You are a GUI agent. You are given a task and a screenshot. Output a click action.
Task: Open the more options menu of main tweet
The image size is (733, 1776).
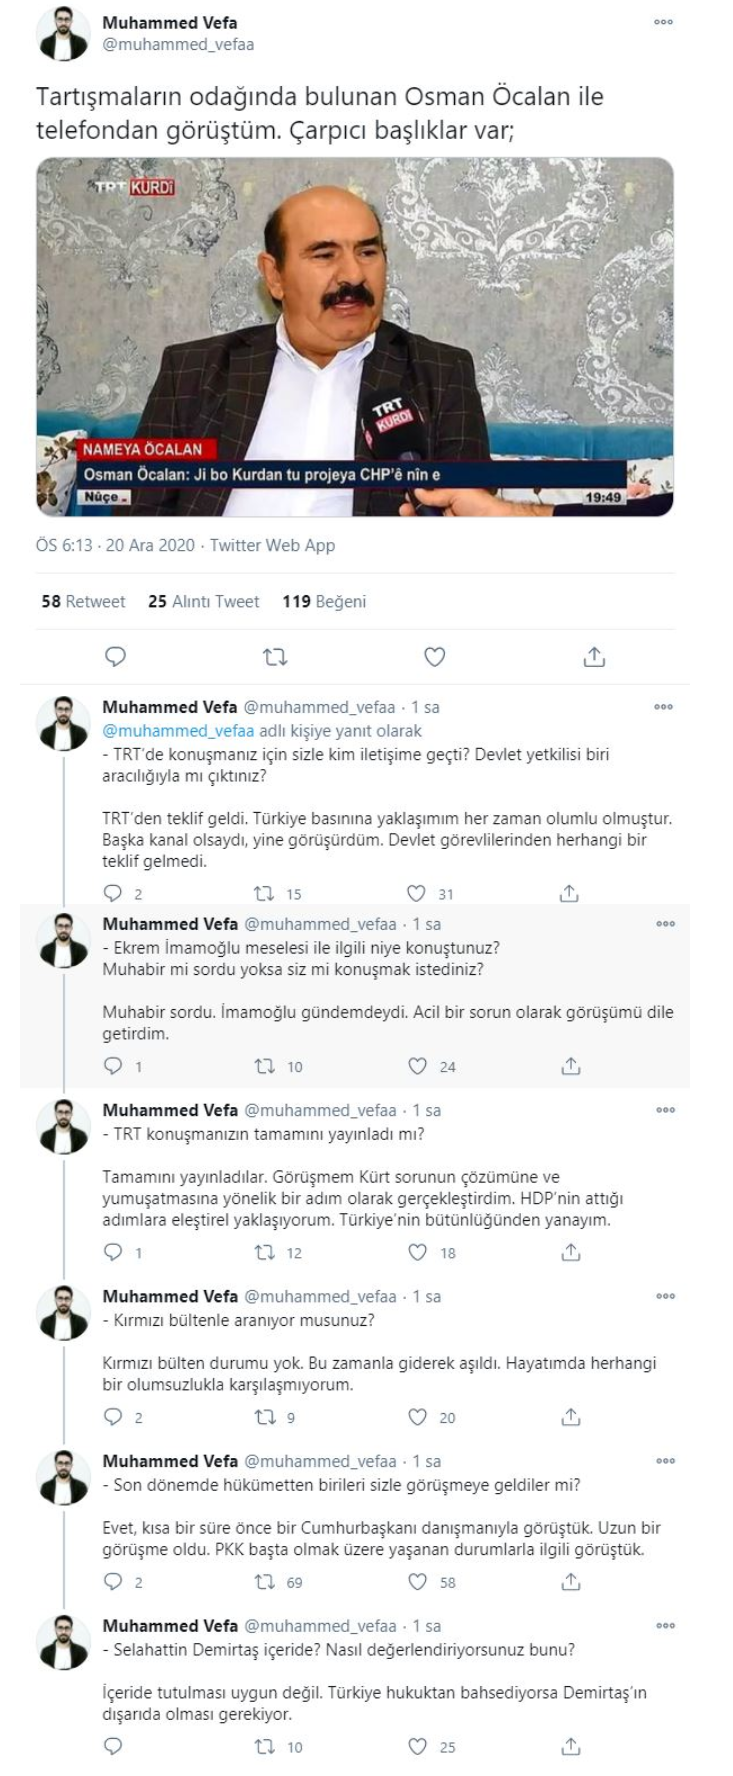[664, 21]
